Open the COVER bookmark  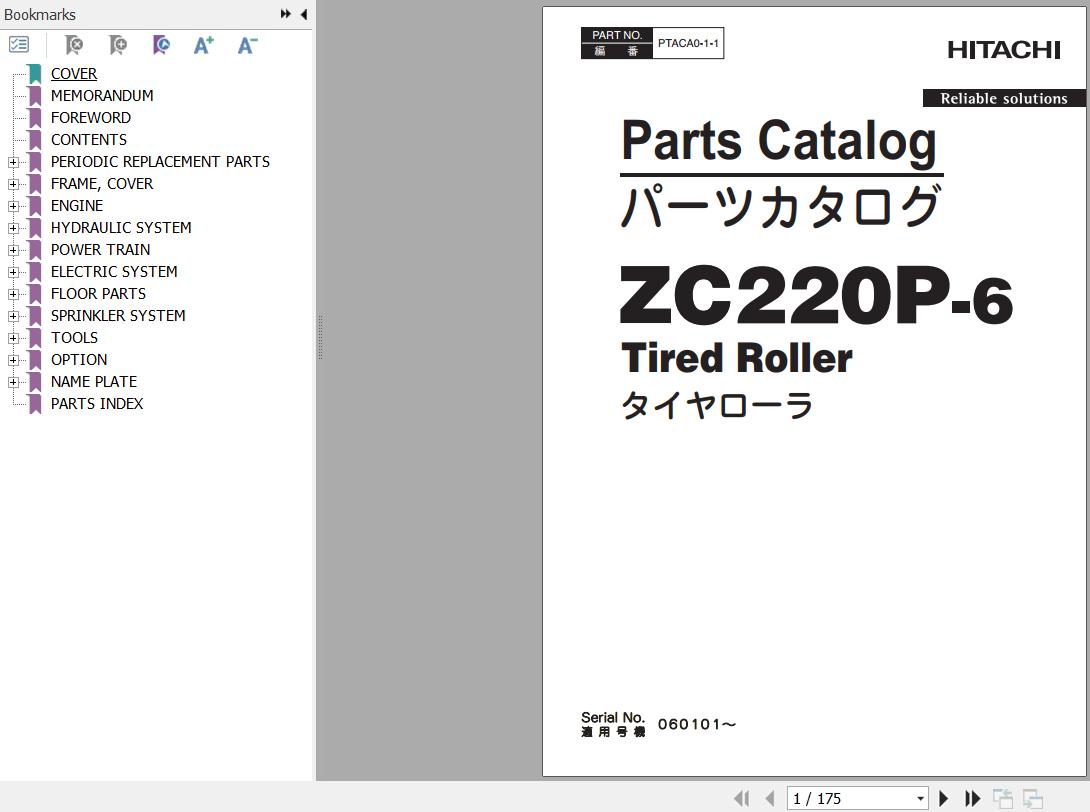coord(74,74)
